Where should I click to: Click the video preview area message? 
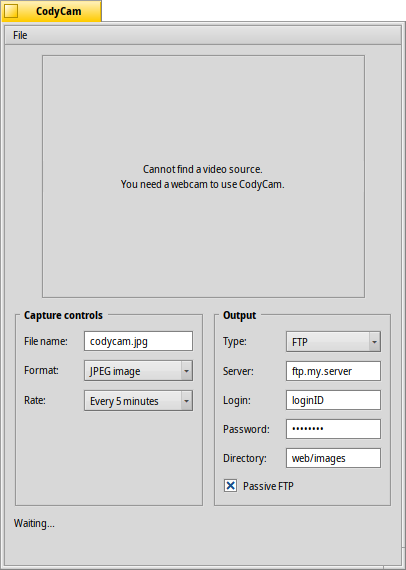click(x=202, y=177)
